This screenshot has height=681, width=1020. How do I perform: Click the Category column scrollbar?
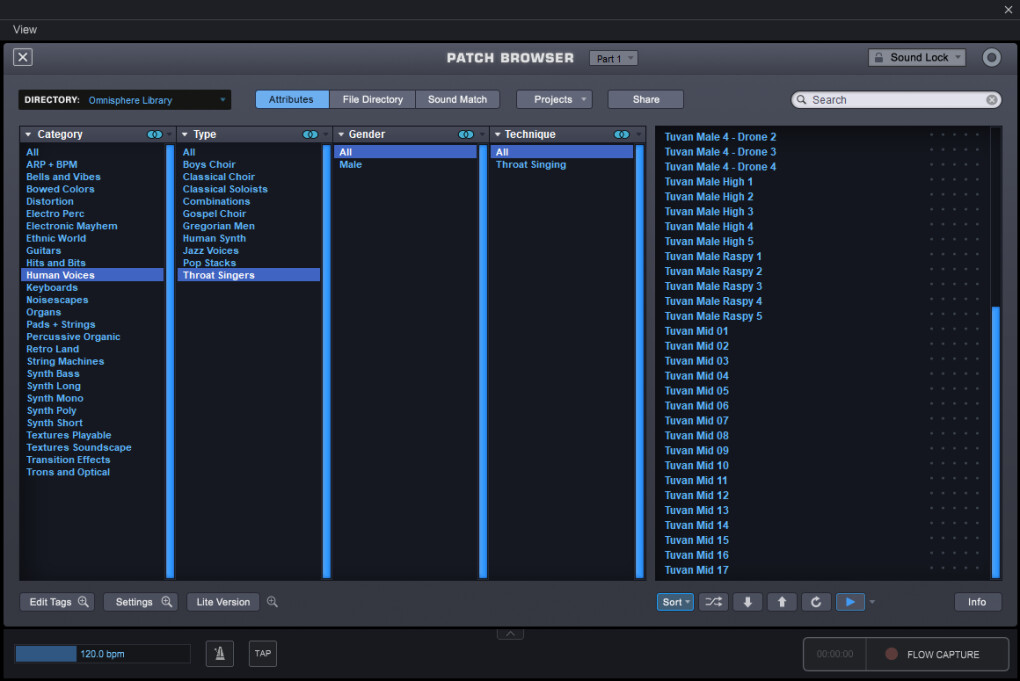pos(170,361)
